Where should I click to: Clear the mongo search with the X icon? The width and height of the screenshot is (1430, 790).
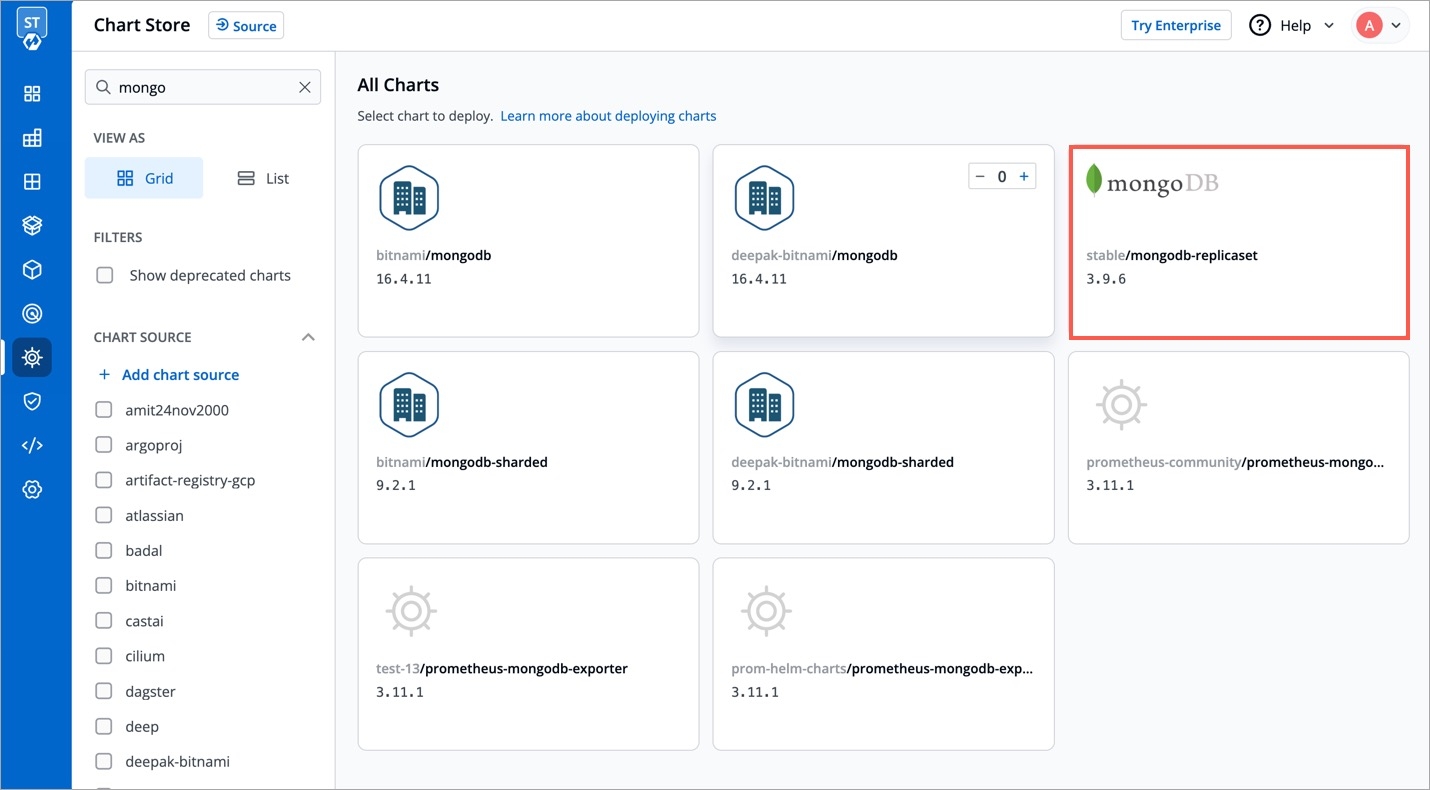(x=305, y=88)
